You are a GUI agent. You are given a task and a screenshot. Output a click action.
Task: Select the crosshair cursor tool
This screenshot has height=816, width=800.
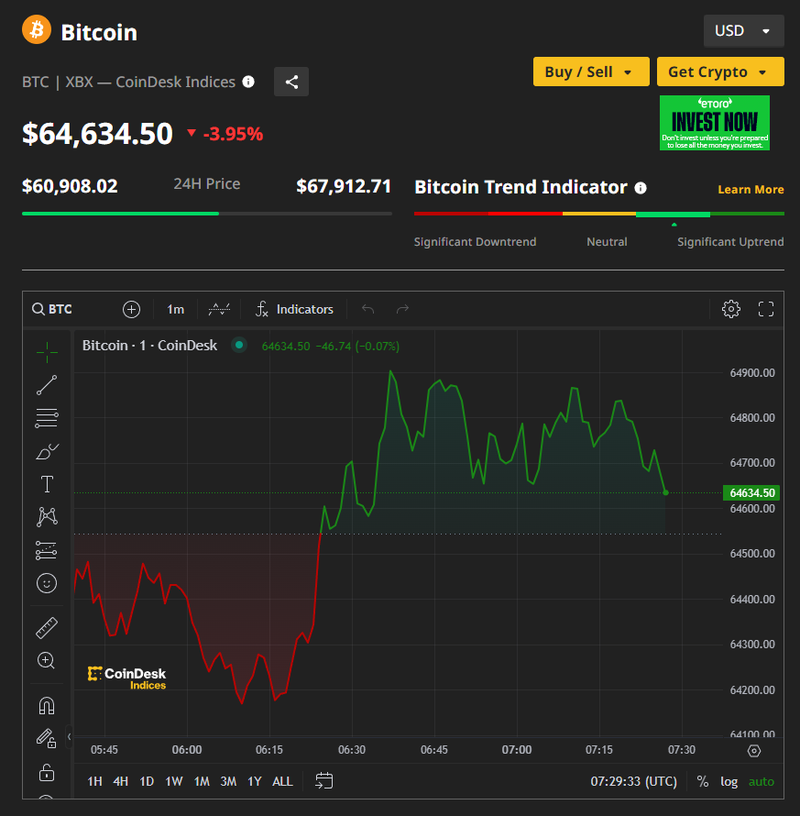pyautogui.click(x=47, y=351)
